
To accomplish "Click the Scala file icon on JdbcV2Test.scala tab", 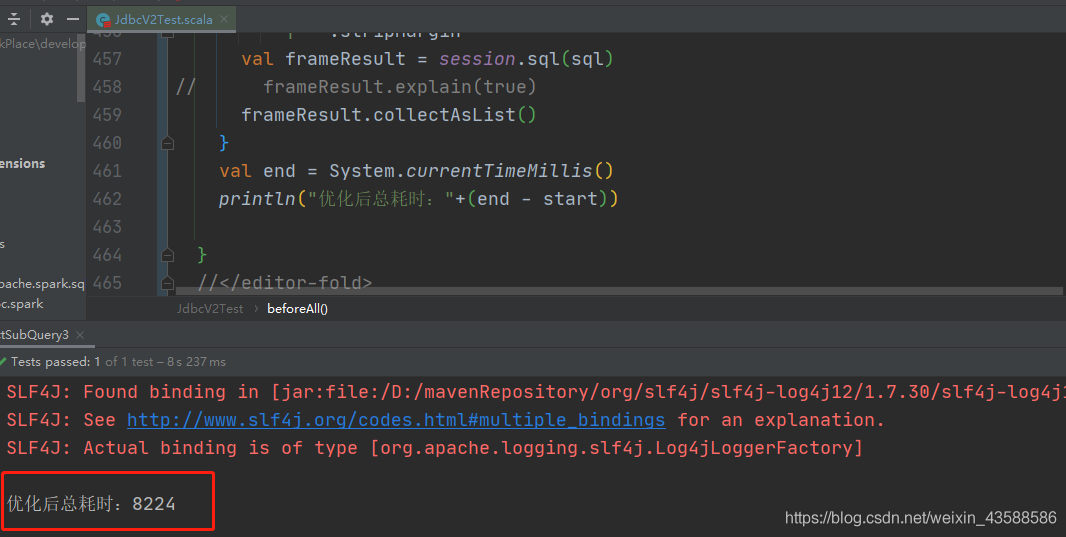I will pyautogui.click(x=103, y=20).
